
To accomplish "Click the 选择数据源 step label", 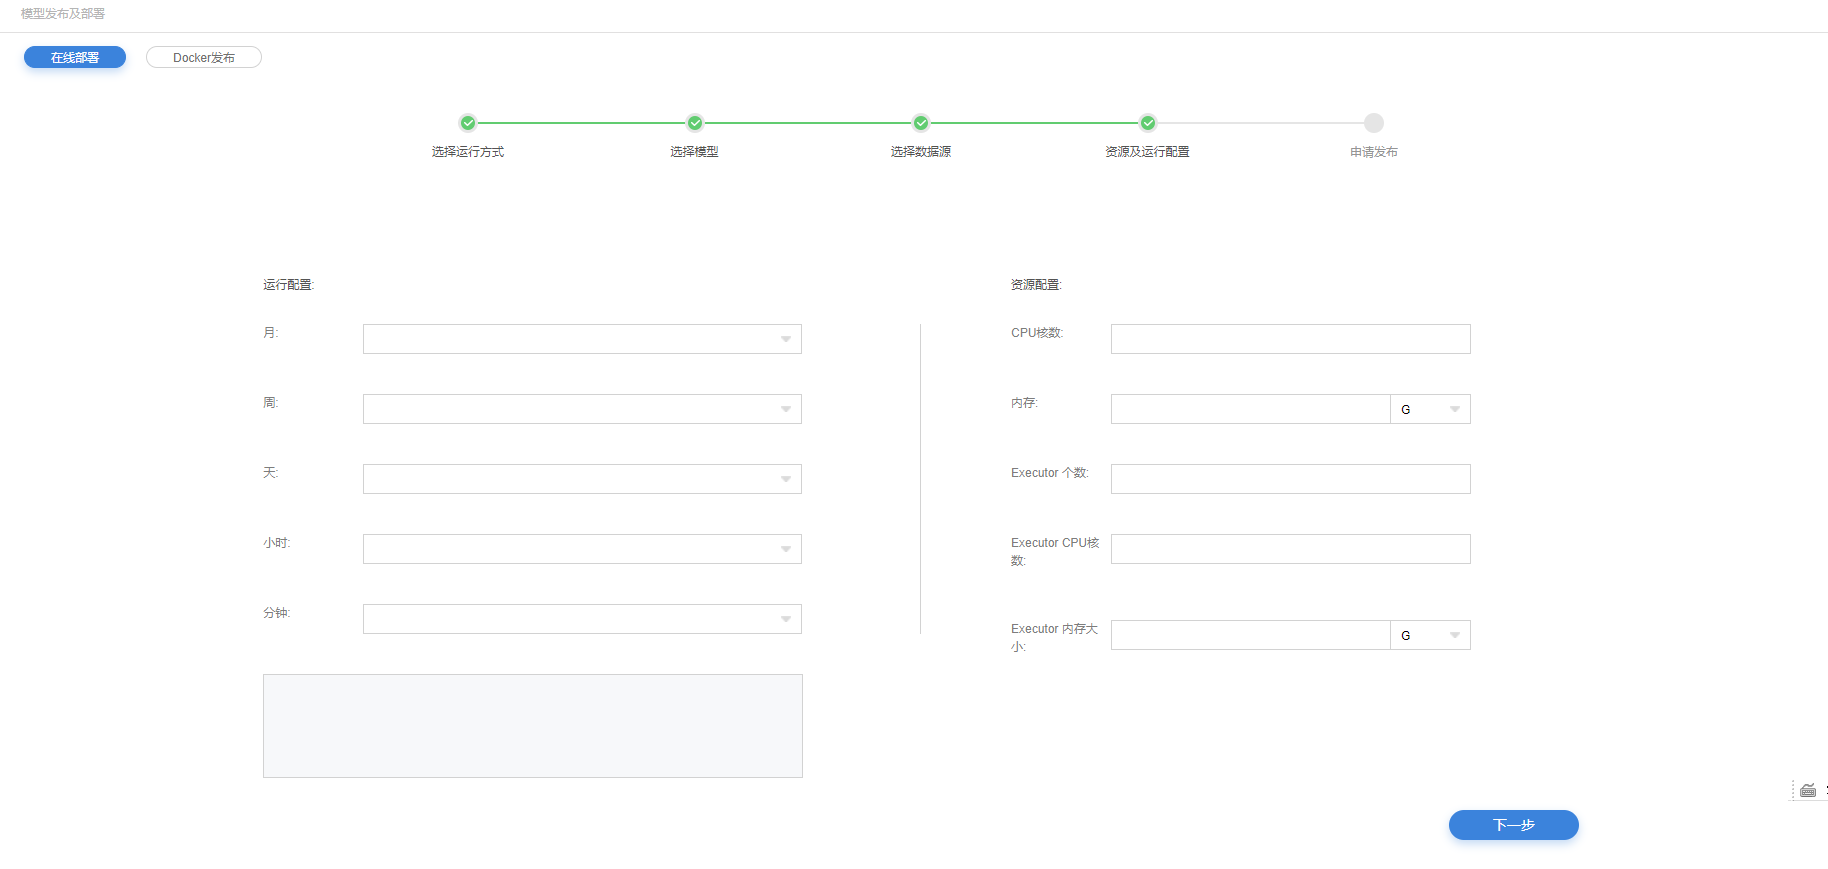I will click(x=921, y=152).
